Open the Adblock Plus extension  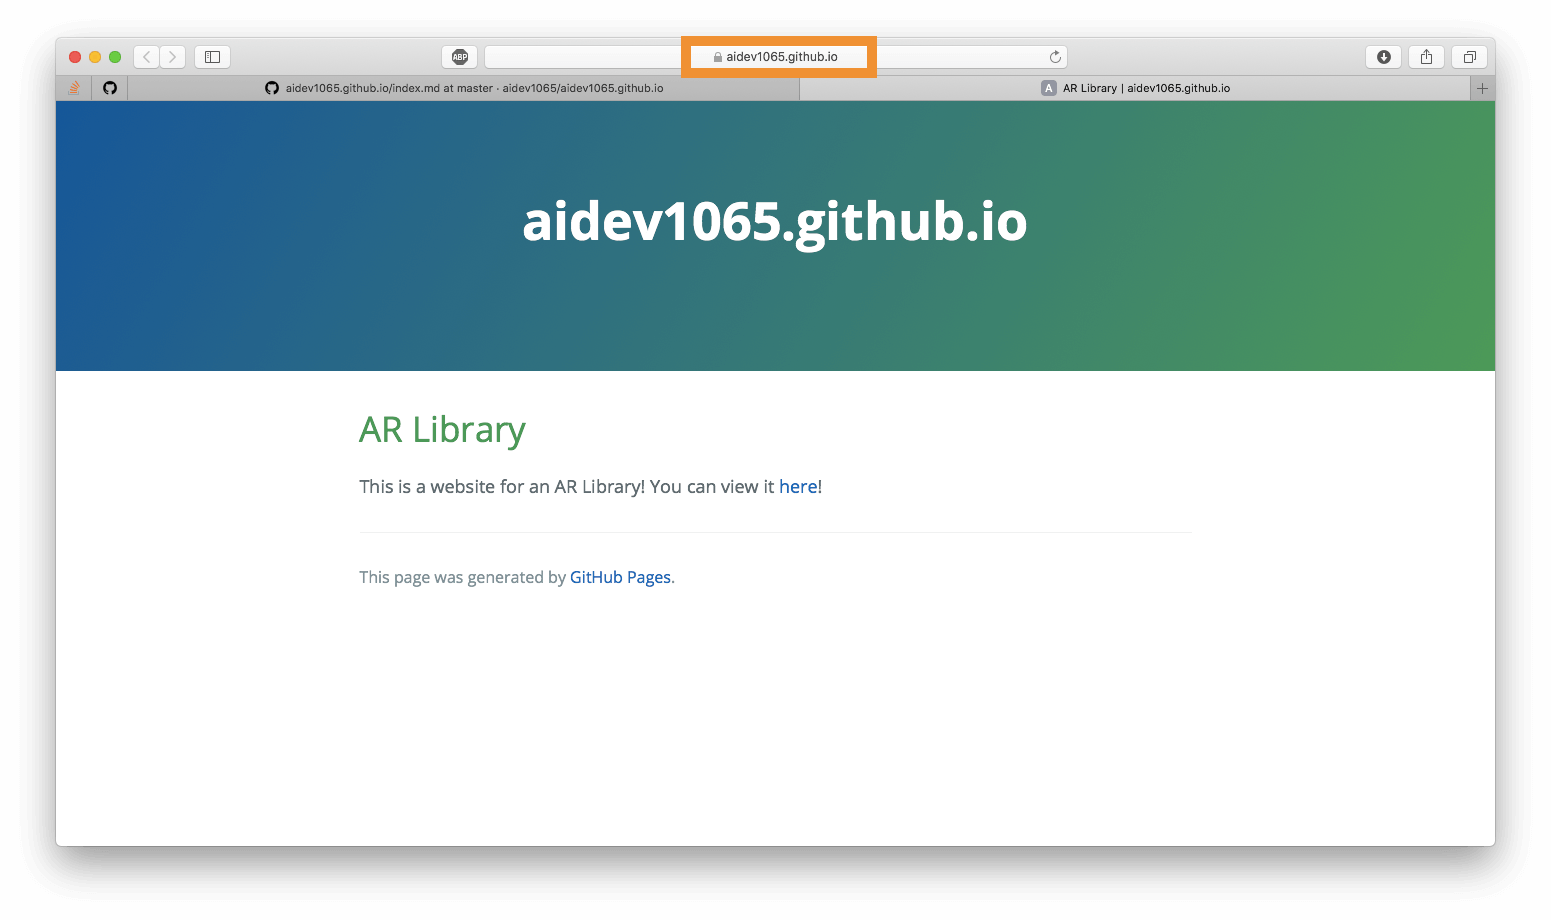pyautogui.click(x=460, y=57)
